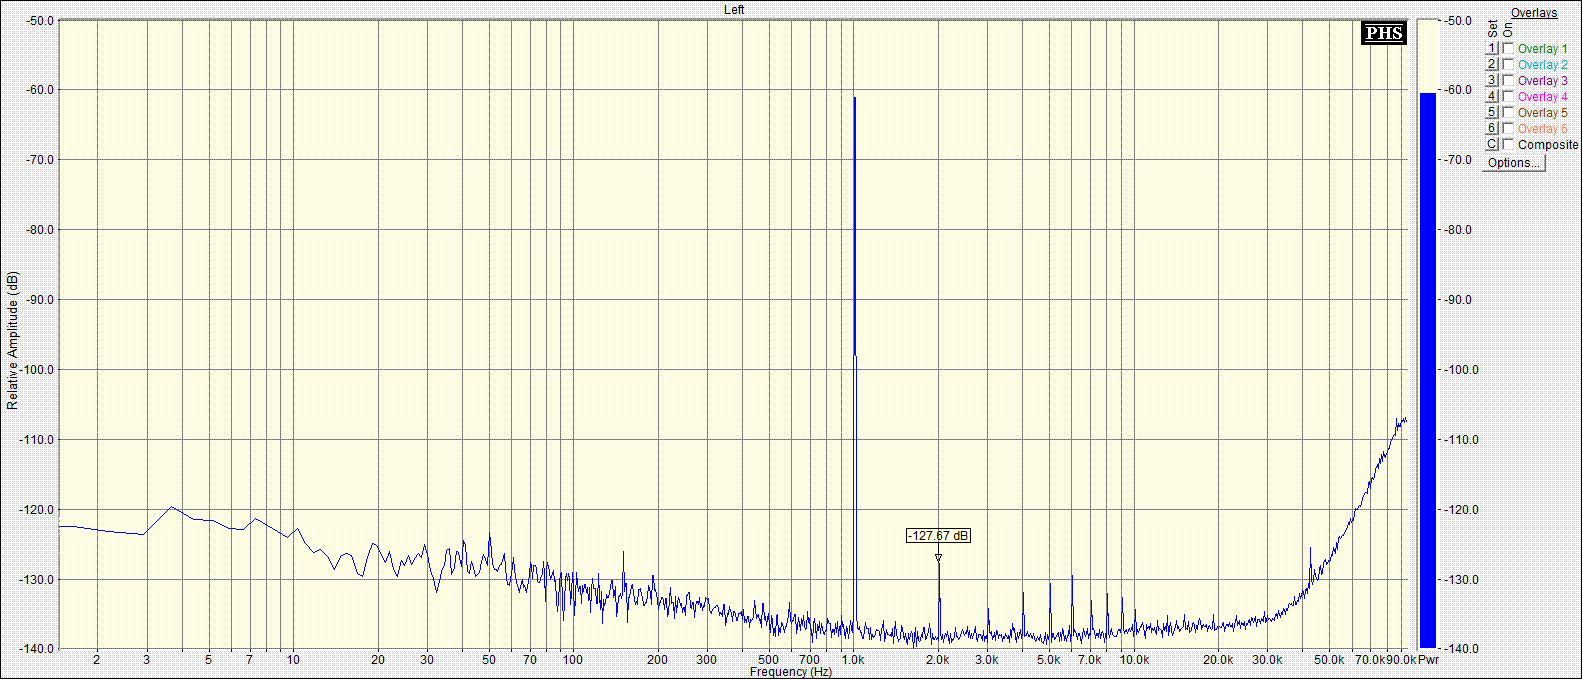Toggle the Overlay 5 checkbox

(1508, 112)
